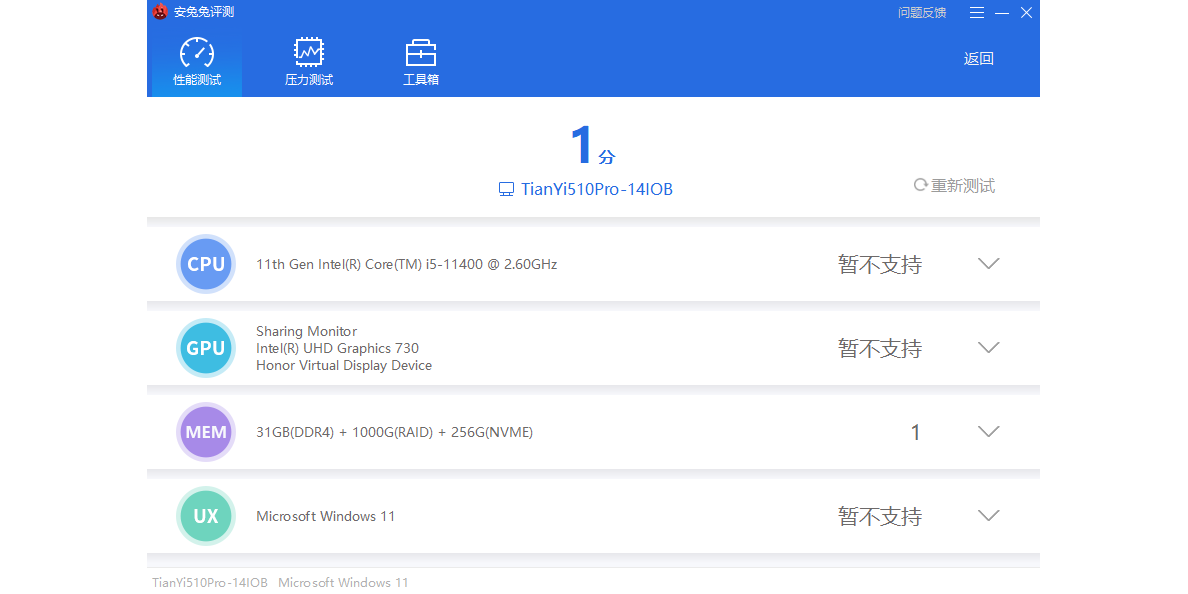Expand the CPU score details chevron
Screen dimensions: 1188x594
tap(988, 264)
